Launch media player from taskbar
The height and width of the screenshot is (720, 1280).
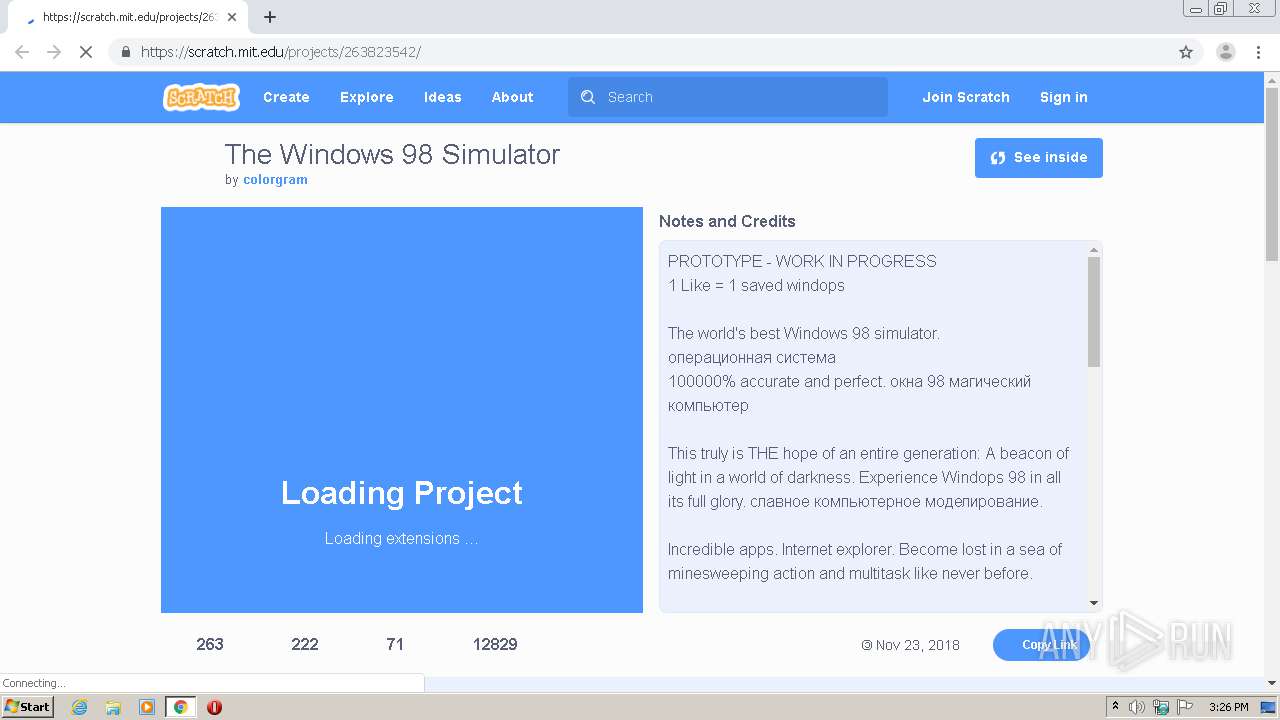147,707
